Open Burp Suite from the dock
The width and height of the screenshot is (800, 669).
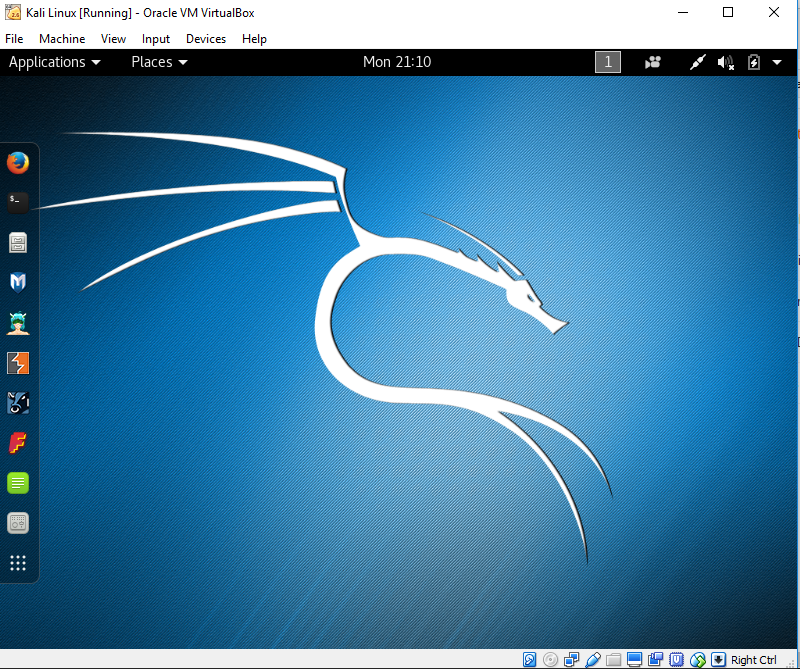click(x=18, y=363)
